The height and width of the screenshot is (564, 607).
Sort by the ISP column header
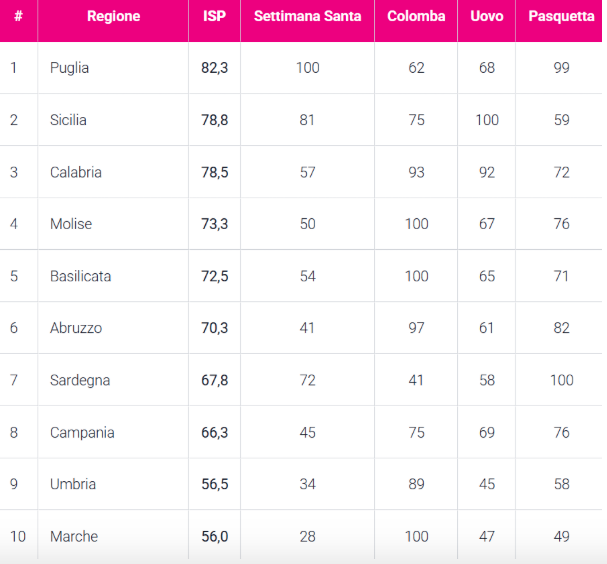click(x=214, y=17)
